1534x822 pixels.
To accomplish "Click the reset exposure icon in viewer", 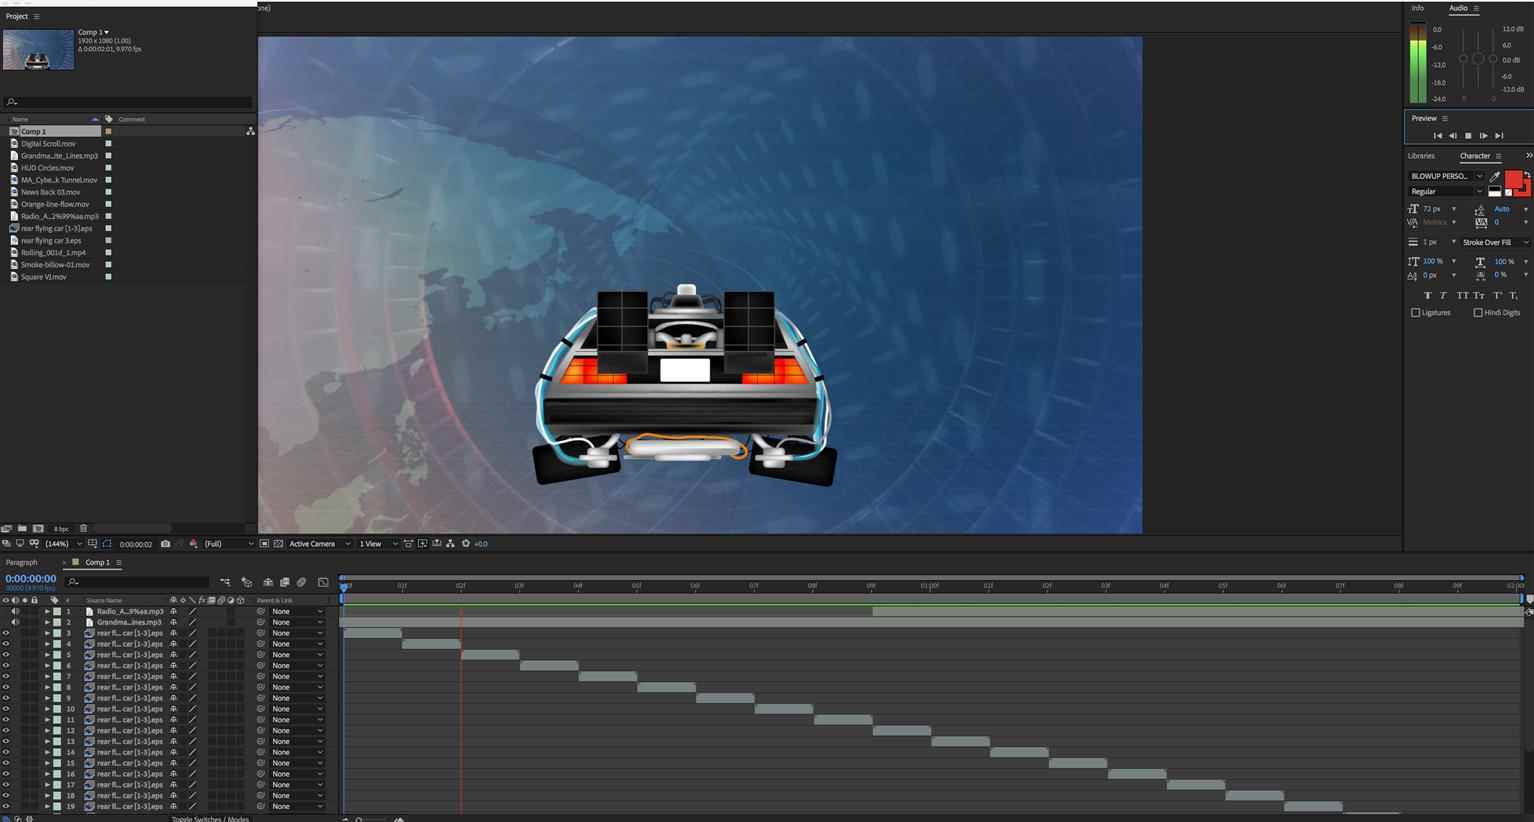I will (465, 544).
